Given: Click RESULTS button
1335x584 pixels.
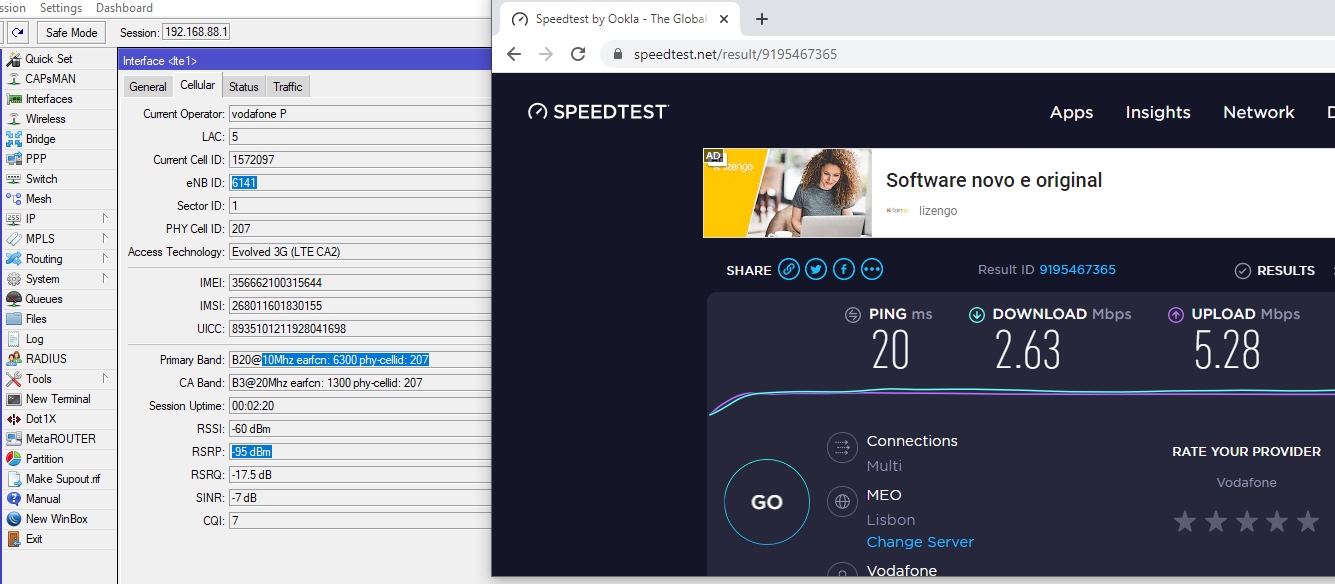Looking at the screenshot, I should [x=1275, y=271].
